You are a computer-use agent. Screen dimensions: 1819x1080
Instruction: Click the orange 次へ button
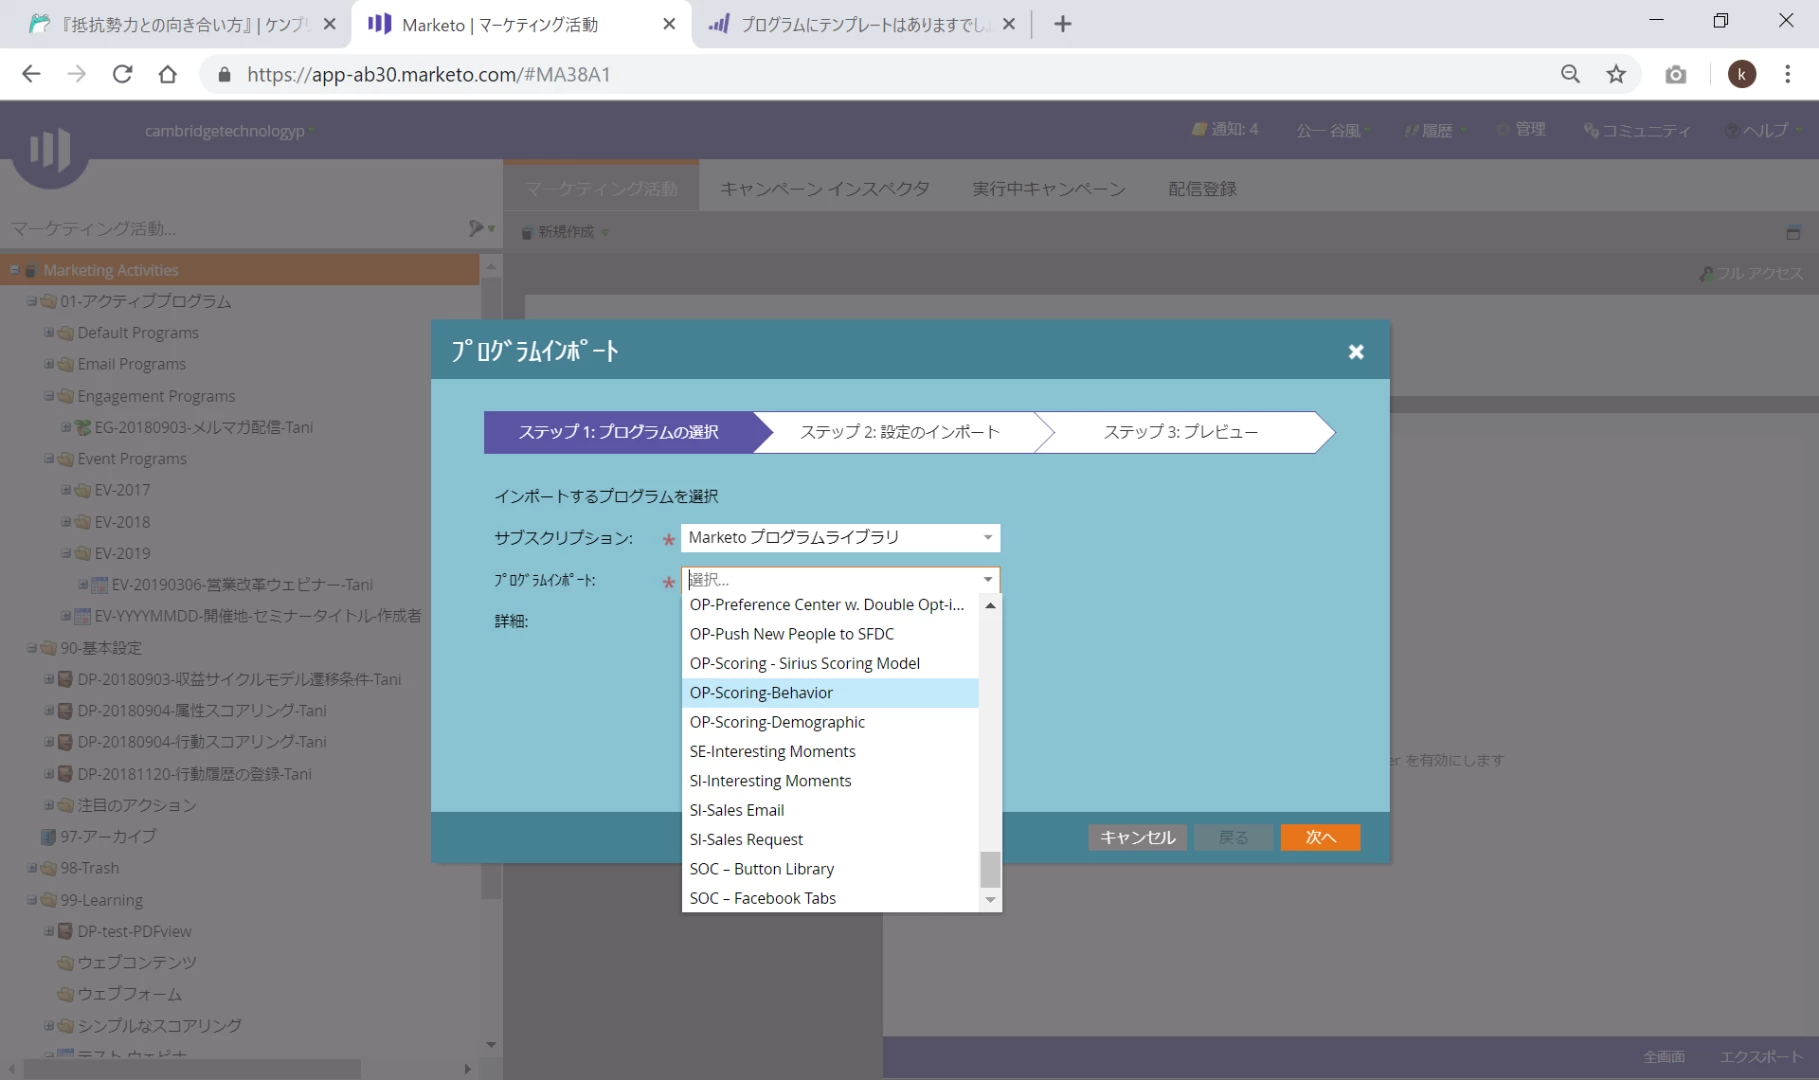pyautogui.click(x=1320, y=837)
